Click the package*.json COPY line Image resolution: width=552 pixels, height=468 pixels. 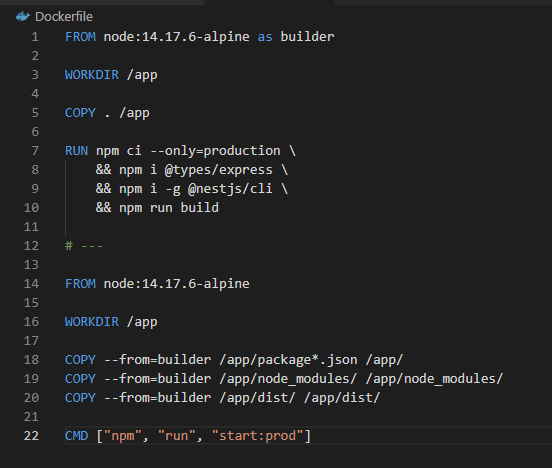pos(234,360)
